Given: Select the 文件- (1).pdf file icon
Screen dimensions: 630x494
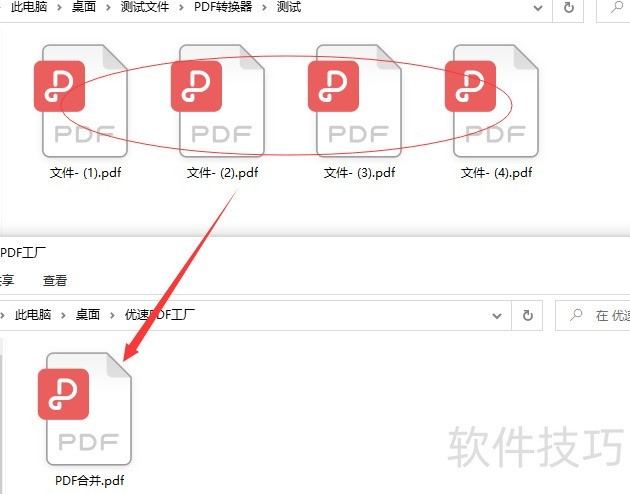Looking at the screenshot, I should pos(81,100).
